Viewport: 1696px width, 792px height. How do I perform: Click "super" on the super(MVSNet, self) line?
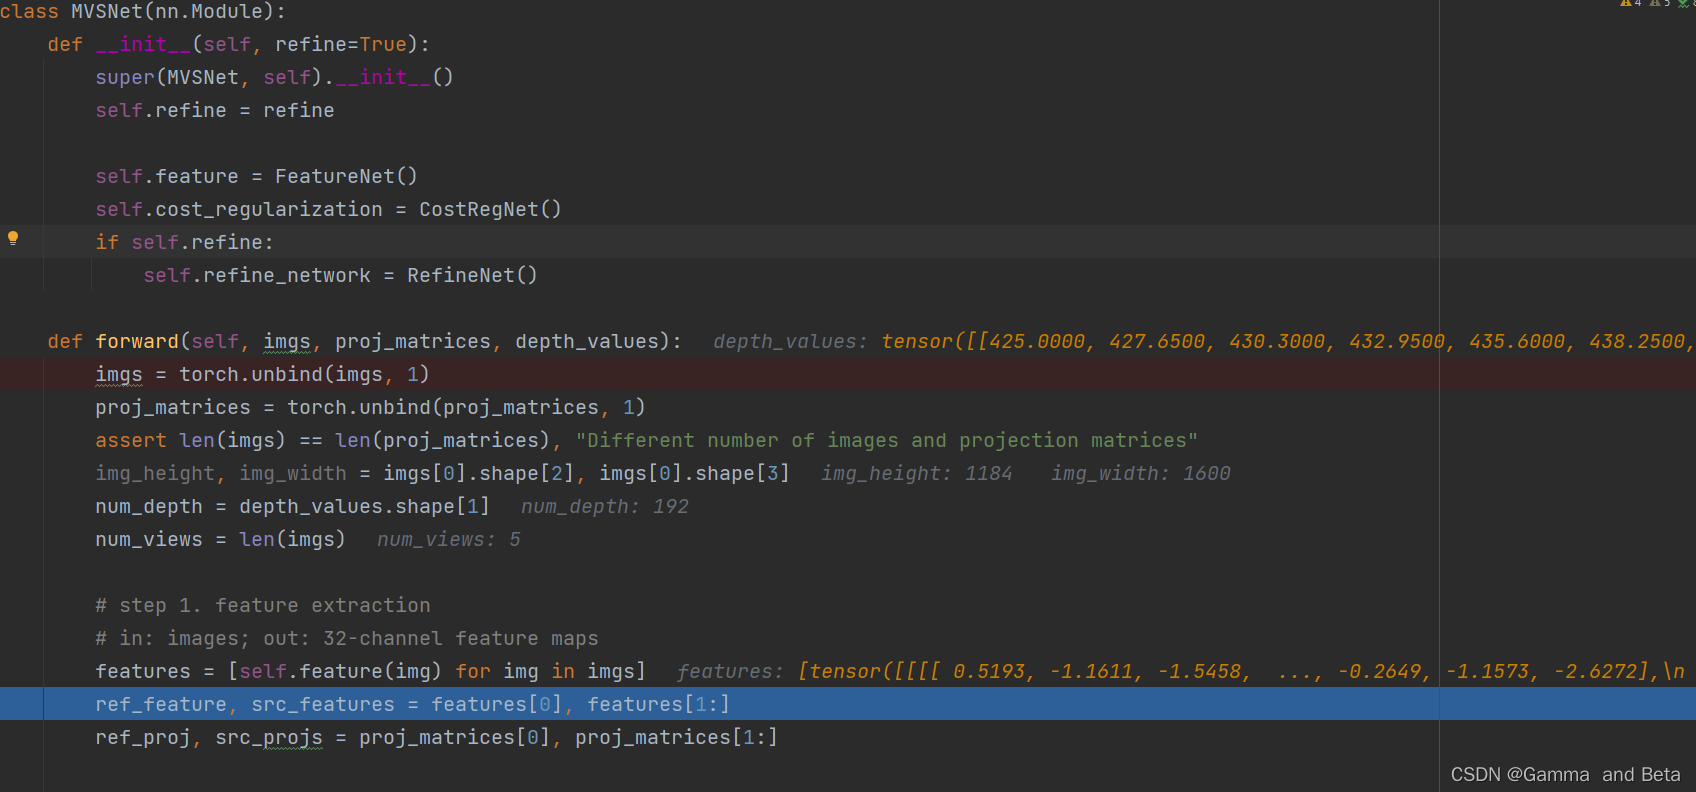[125, 77]
